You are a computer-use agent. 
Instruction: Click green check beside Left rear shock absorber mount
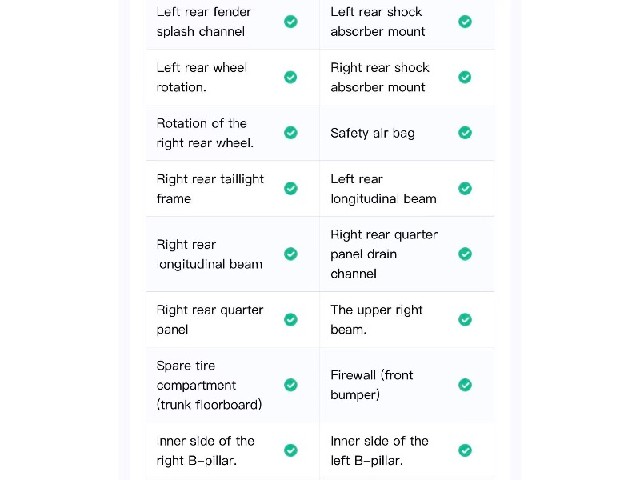[464, 21]
